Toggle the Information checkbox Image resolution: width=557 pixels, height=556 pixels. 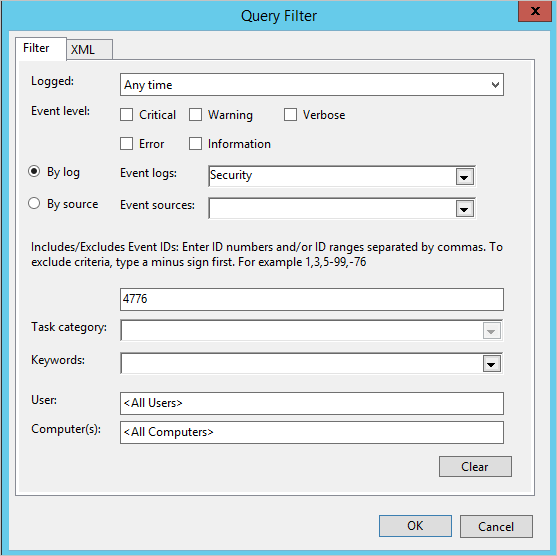(195, 144)
